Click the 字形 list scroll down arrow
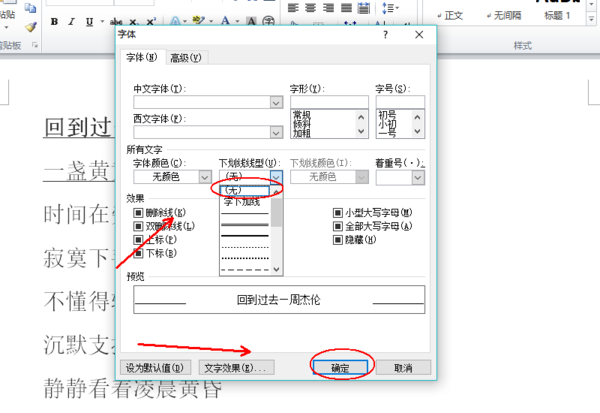Image resolution: width=600 pixels, height=413 pixels. click(361, 131)
